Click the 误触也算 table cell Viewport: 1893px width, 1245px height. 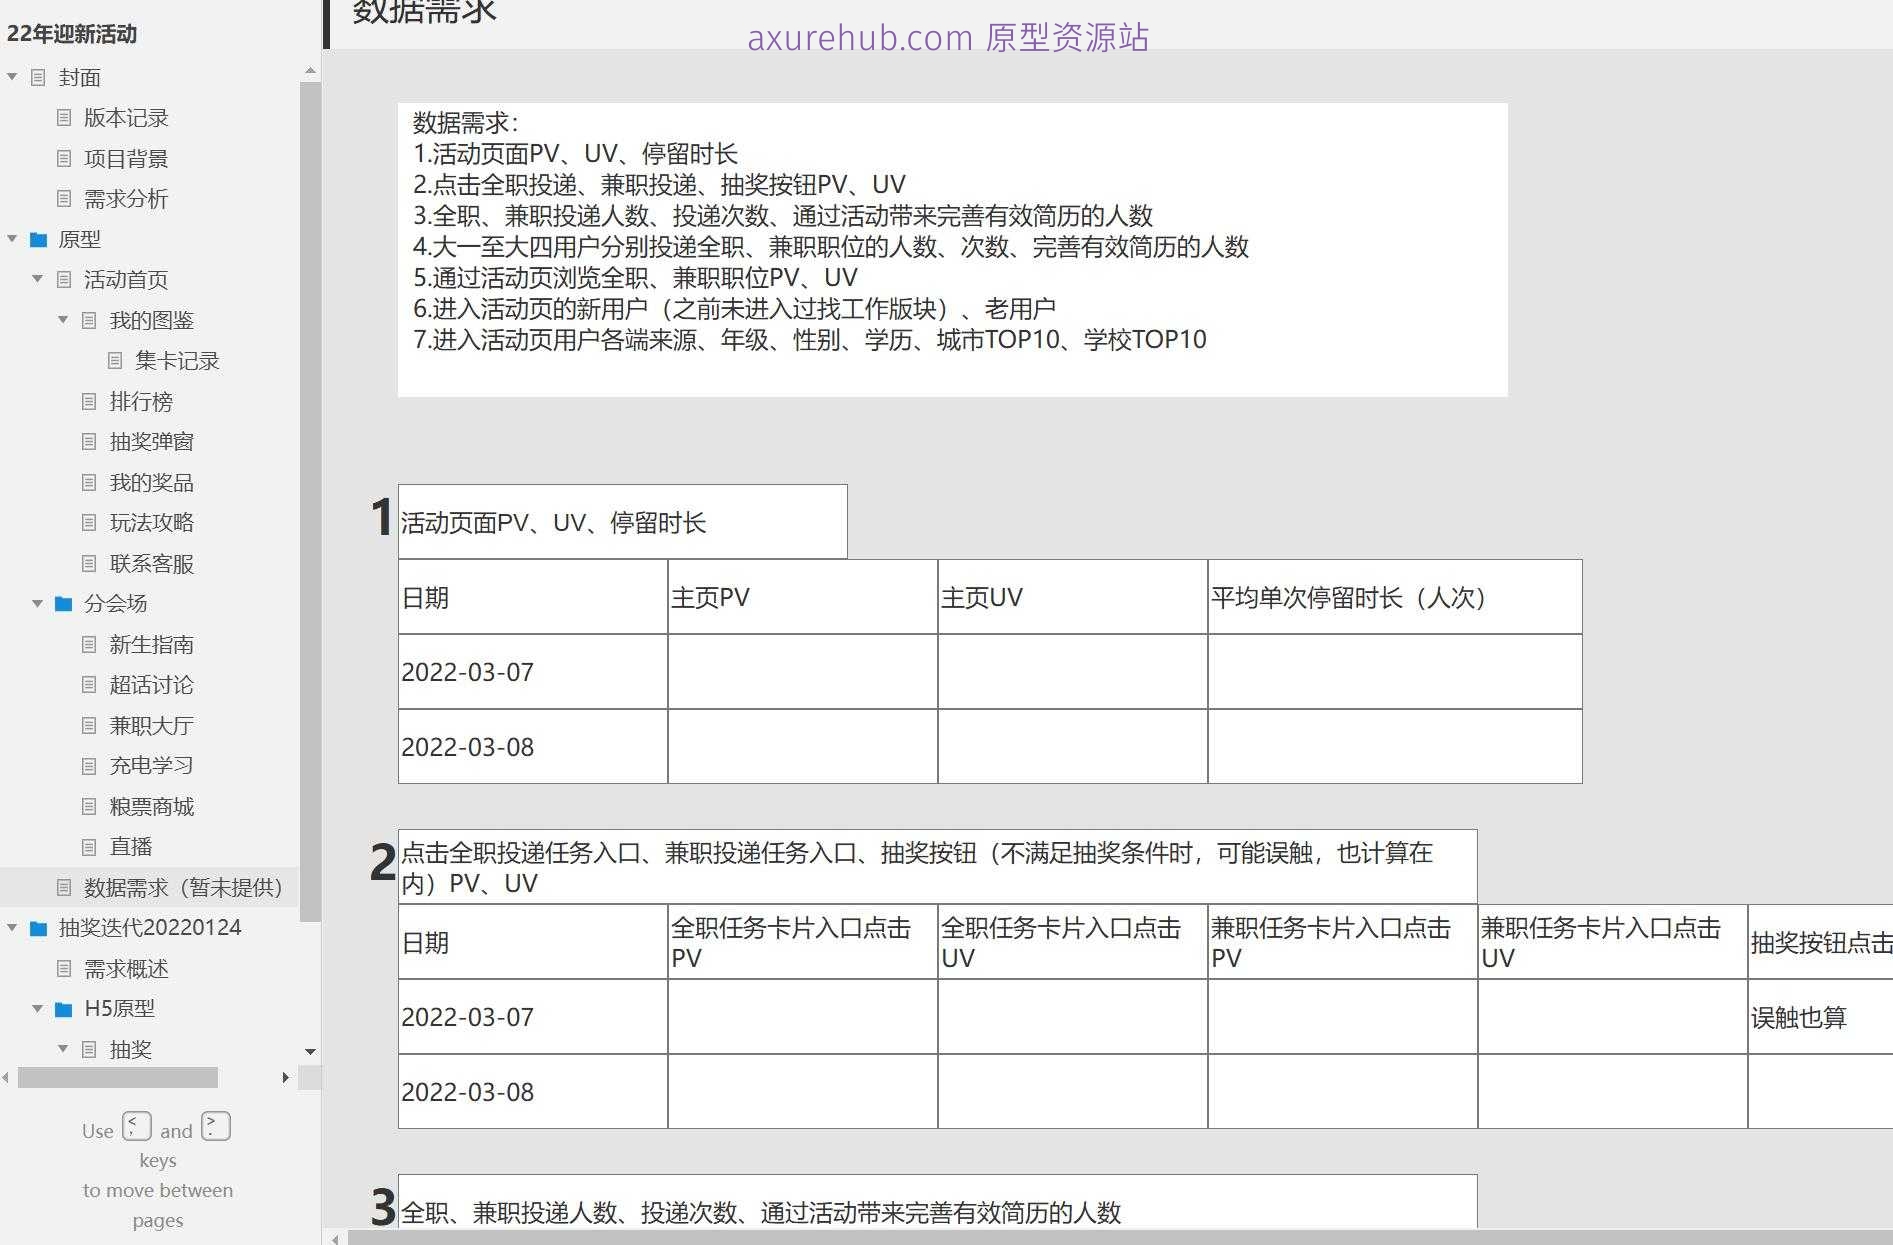[x=1820, y=1017]
